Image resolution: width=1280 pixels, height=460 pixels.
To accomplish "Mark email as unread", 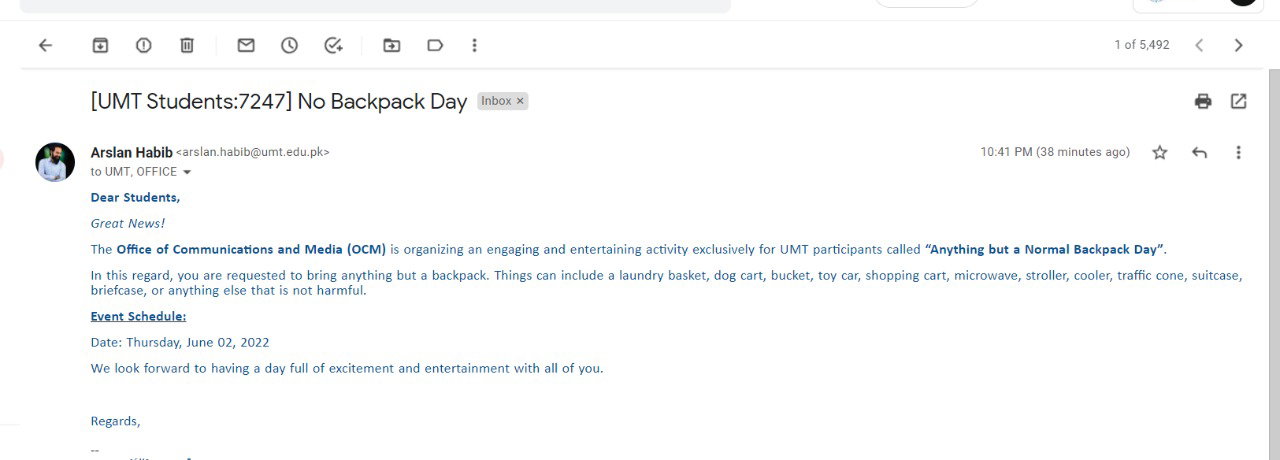I will [x=246, y=45].
